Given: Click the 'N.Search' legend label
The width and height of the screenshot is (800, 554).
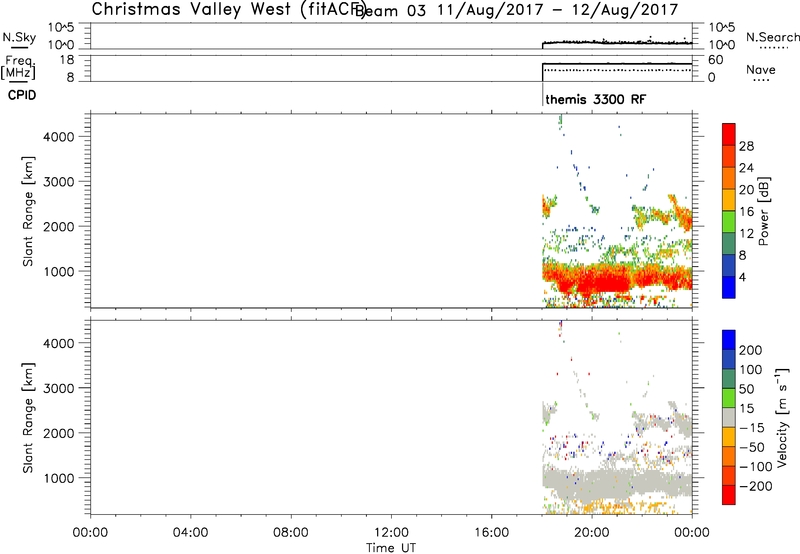Looking at the screenshot, I should coord(772,37).
